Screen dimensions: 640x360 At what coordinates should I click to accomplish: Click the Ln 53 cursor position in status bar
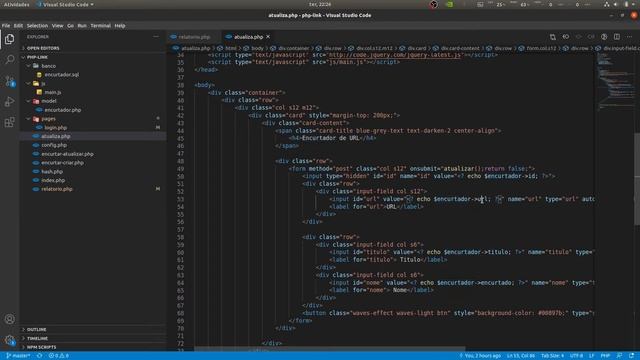click(521, 356)
